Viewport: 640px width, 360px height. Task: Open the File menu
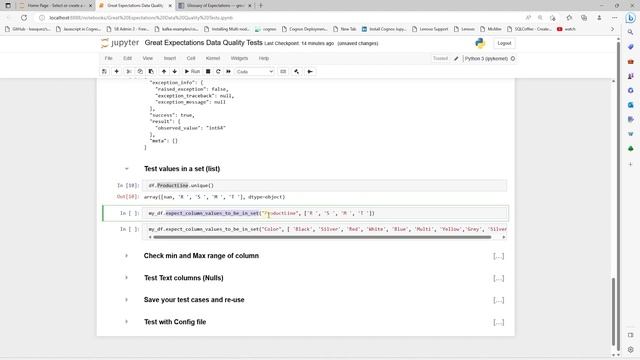(109, 58)
